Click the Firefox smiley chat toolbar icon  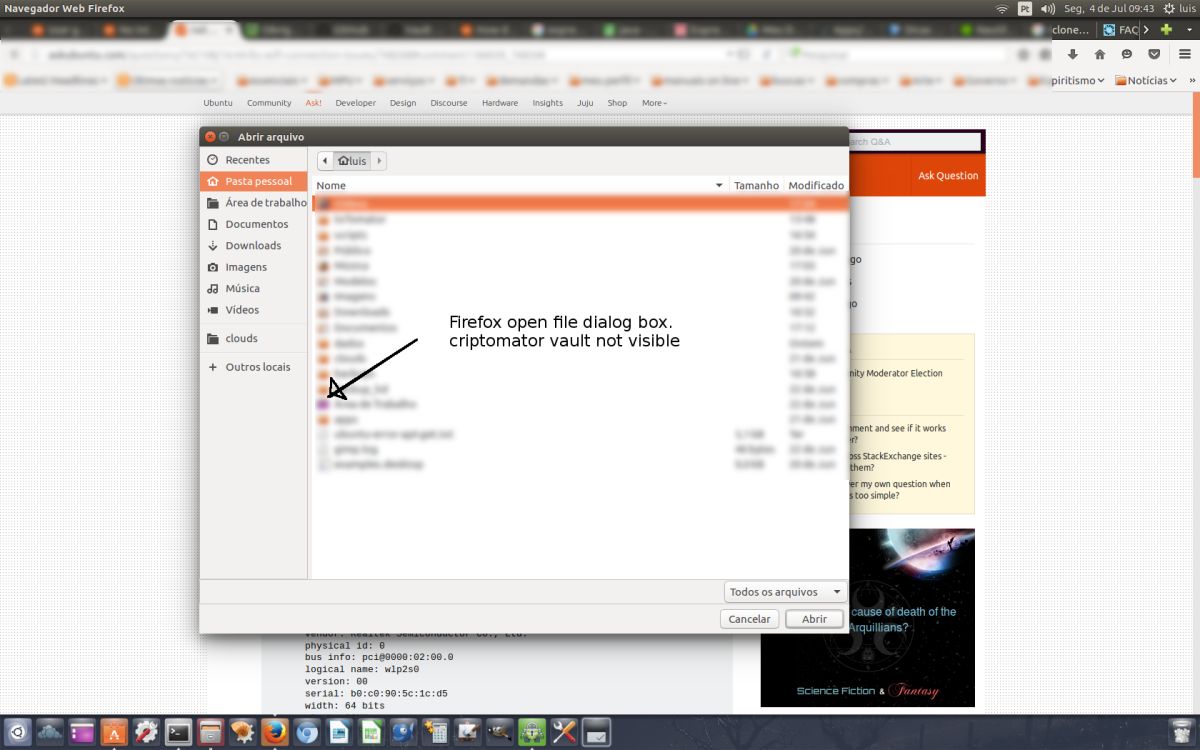point(1127,54)
